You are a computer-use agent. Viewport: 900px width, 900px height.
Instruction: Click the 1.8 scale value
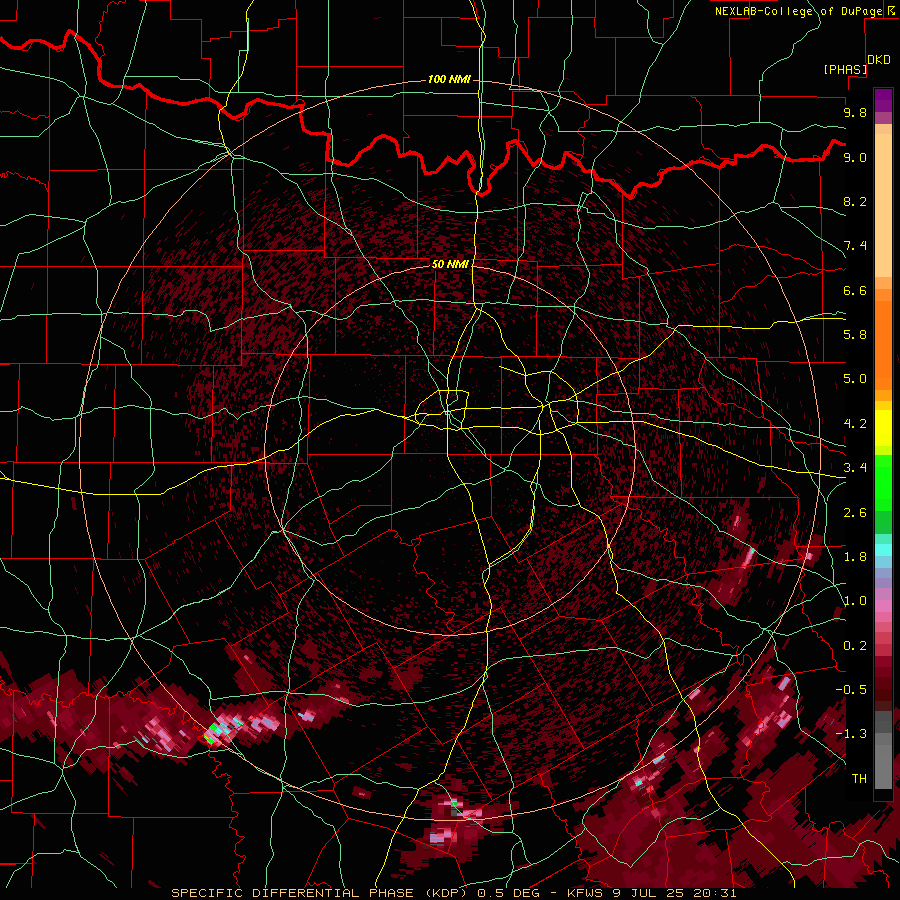855,557
